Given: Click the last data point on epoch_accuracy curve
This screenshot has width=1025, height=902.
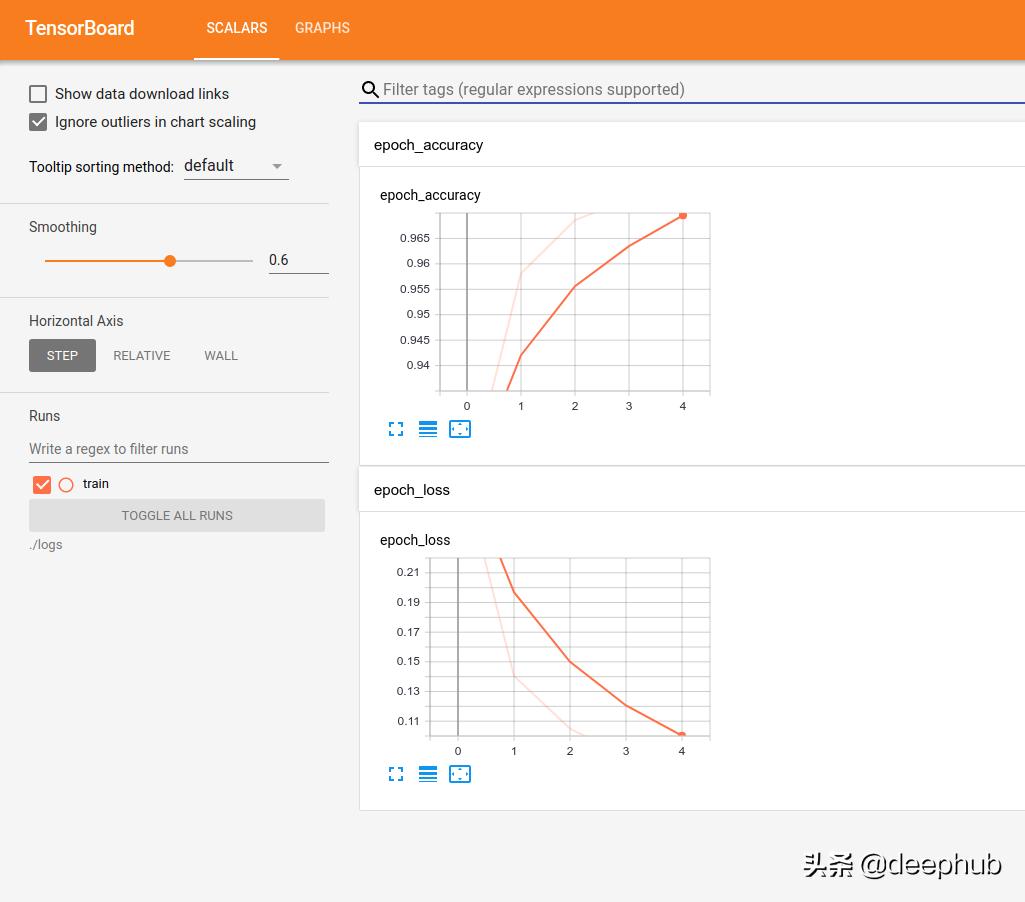Looking at the screenshot, I should [682, 216].
